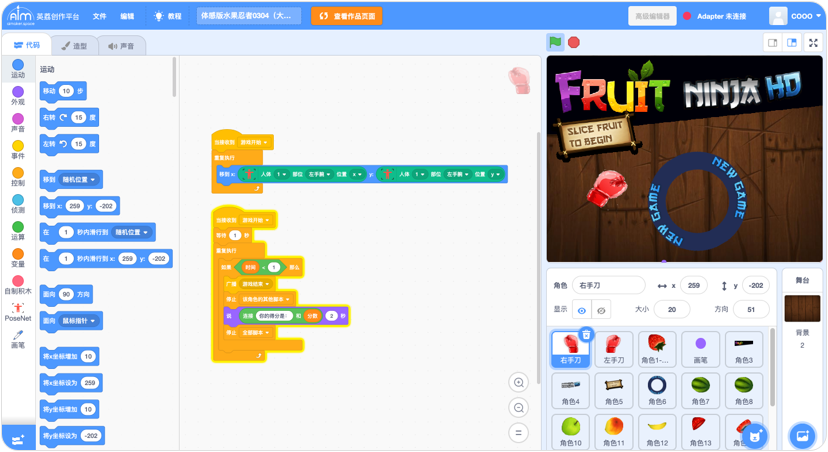The width and height of the screenshot is (828, 452).
Task: Click the sprite list scrollbar
Action: 773,367
